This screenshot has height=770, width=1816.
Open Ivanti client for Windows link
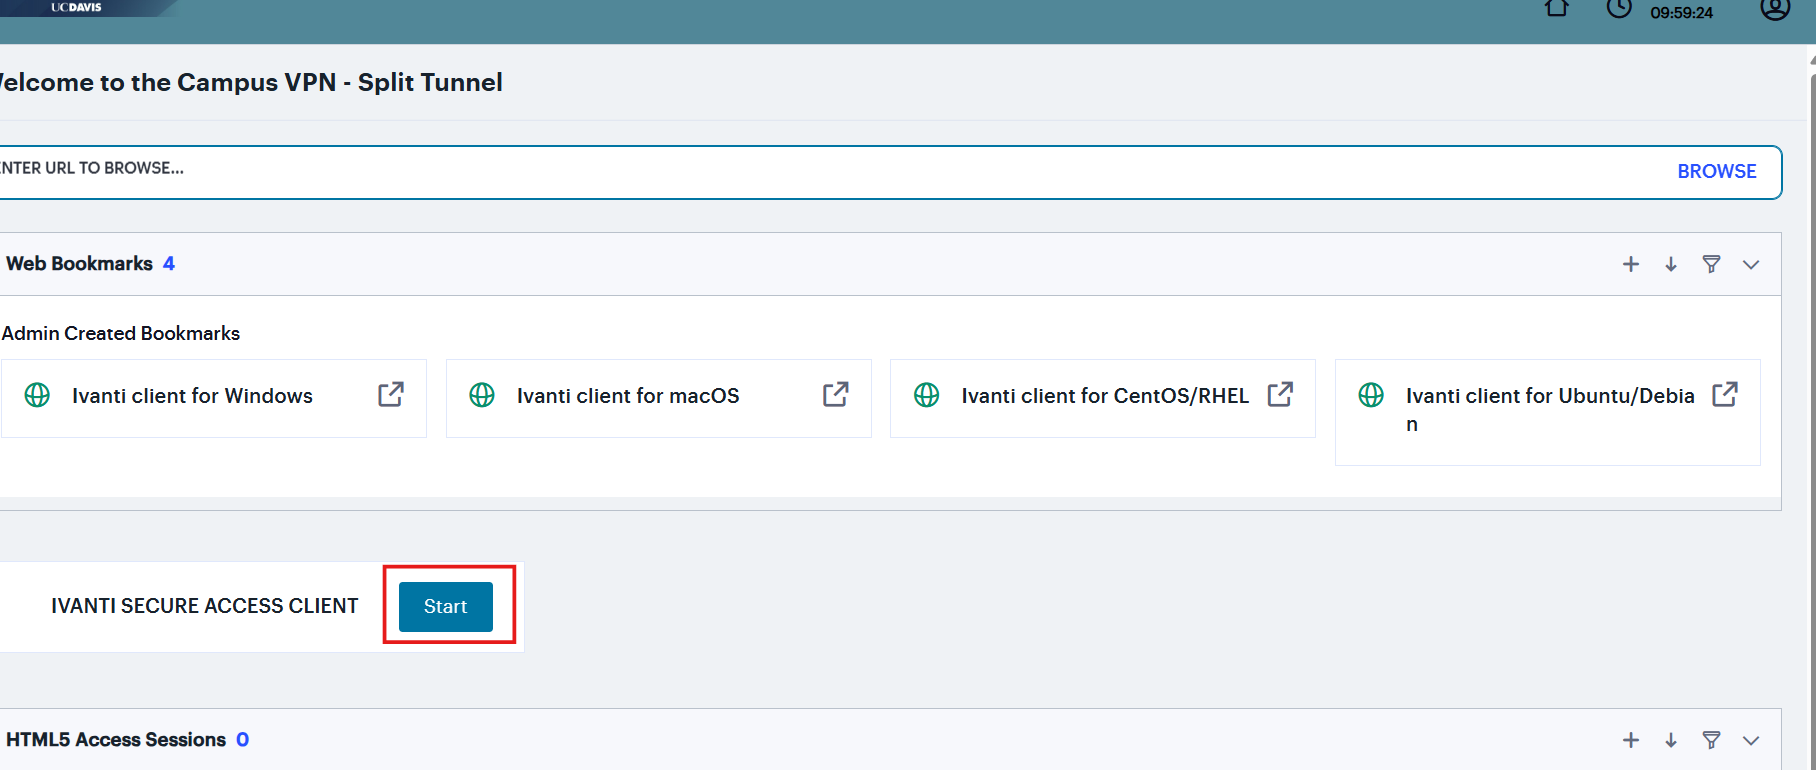click(192, 396)
